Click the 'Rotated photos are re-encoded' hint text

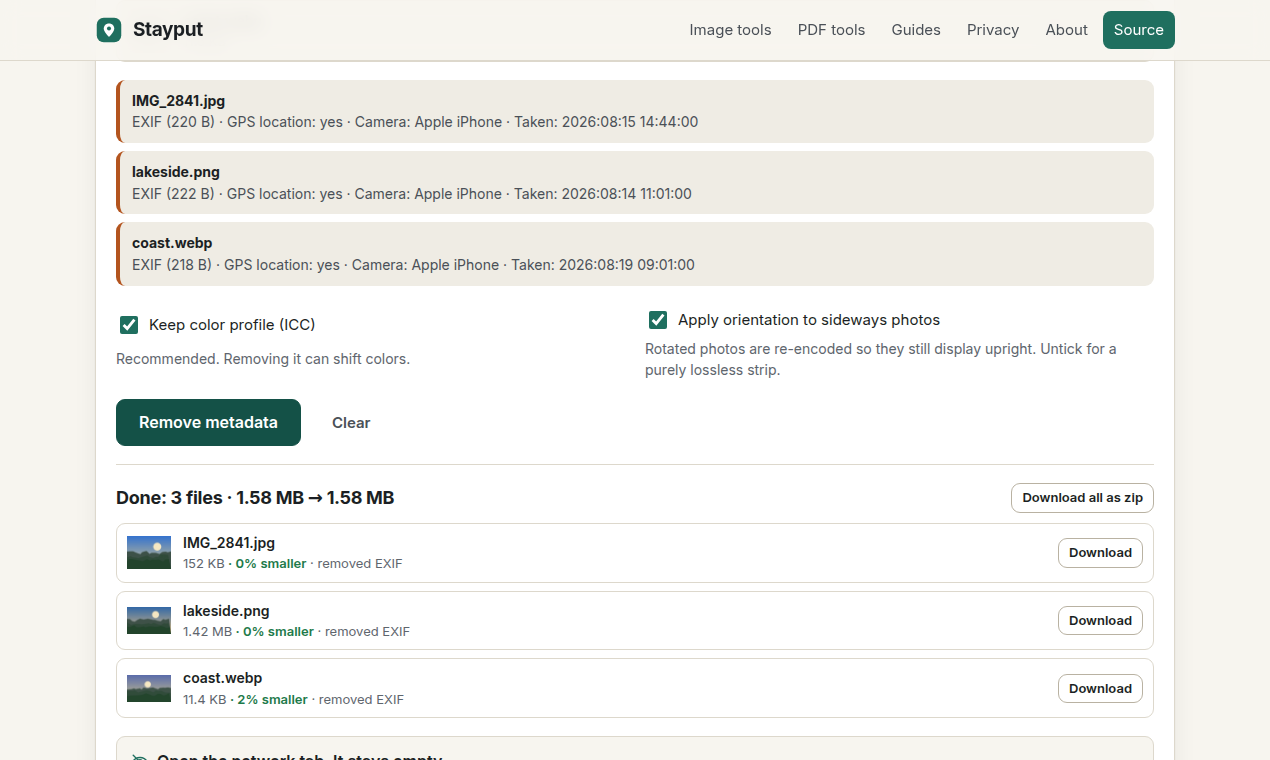[881, 359]
